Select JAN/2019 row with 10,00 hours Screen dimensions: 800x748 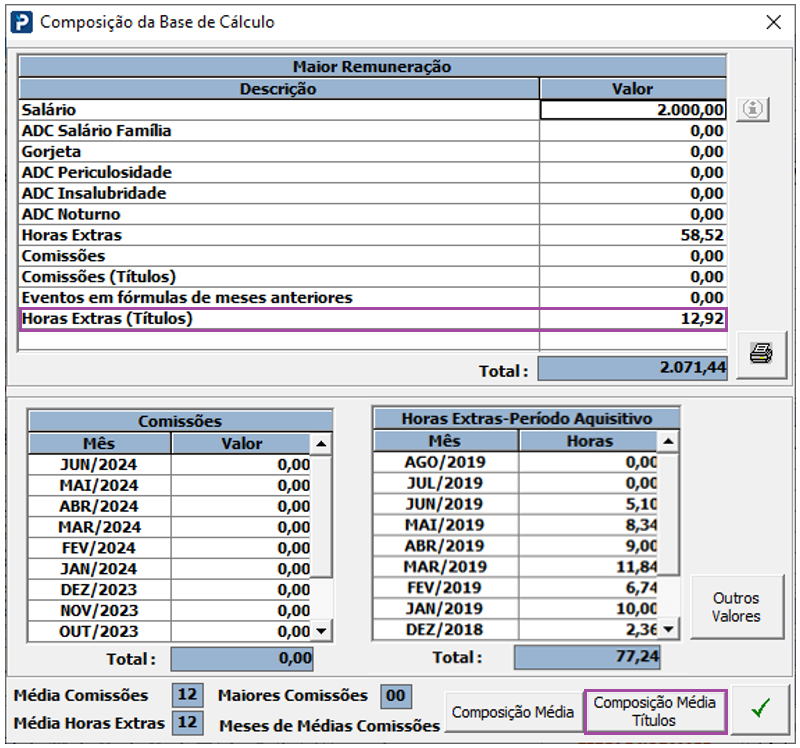click(x=516, y=609)
